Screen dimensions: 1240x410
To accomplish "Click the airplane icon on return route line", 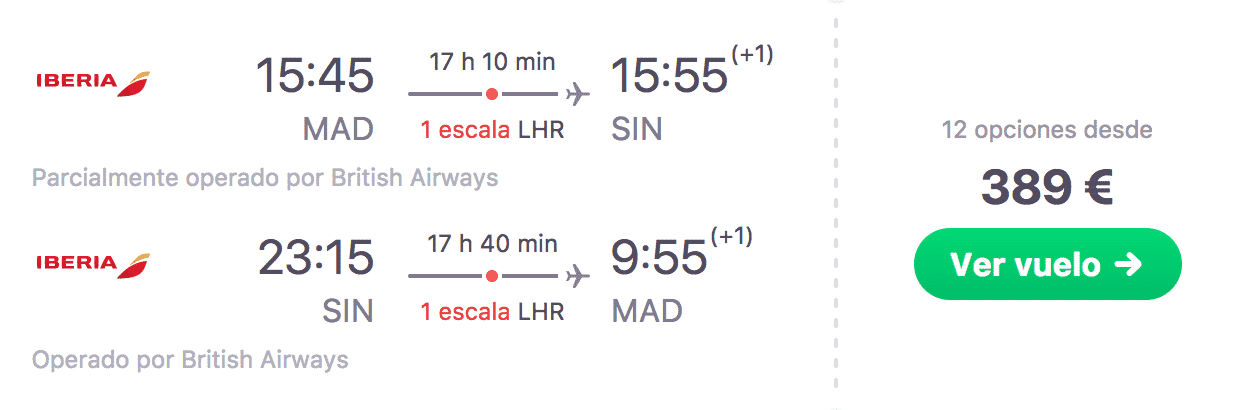I will click(x=577, y=275).
